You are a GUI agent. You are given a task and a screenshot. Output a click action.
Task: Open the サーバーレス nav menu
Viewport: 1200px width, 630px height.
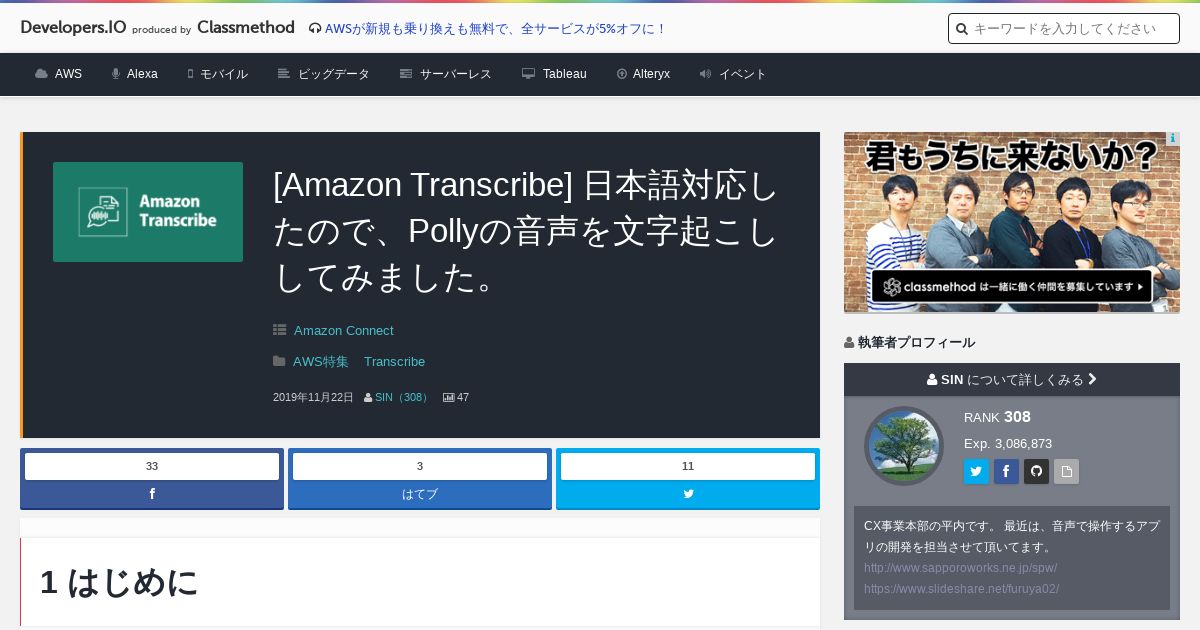[x=445, y=74]
